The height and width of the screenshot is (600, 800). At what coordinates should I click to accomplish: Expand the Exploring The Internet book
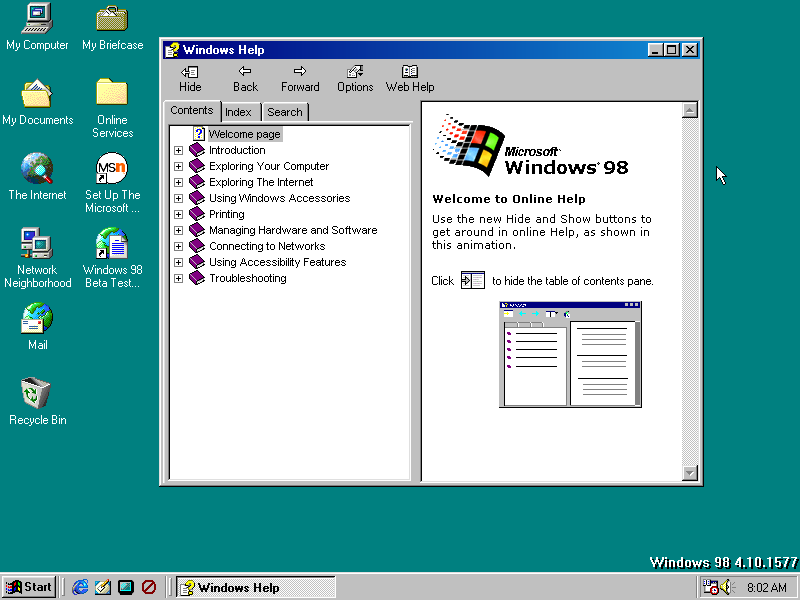point(178,182)
